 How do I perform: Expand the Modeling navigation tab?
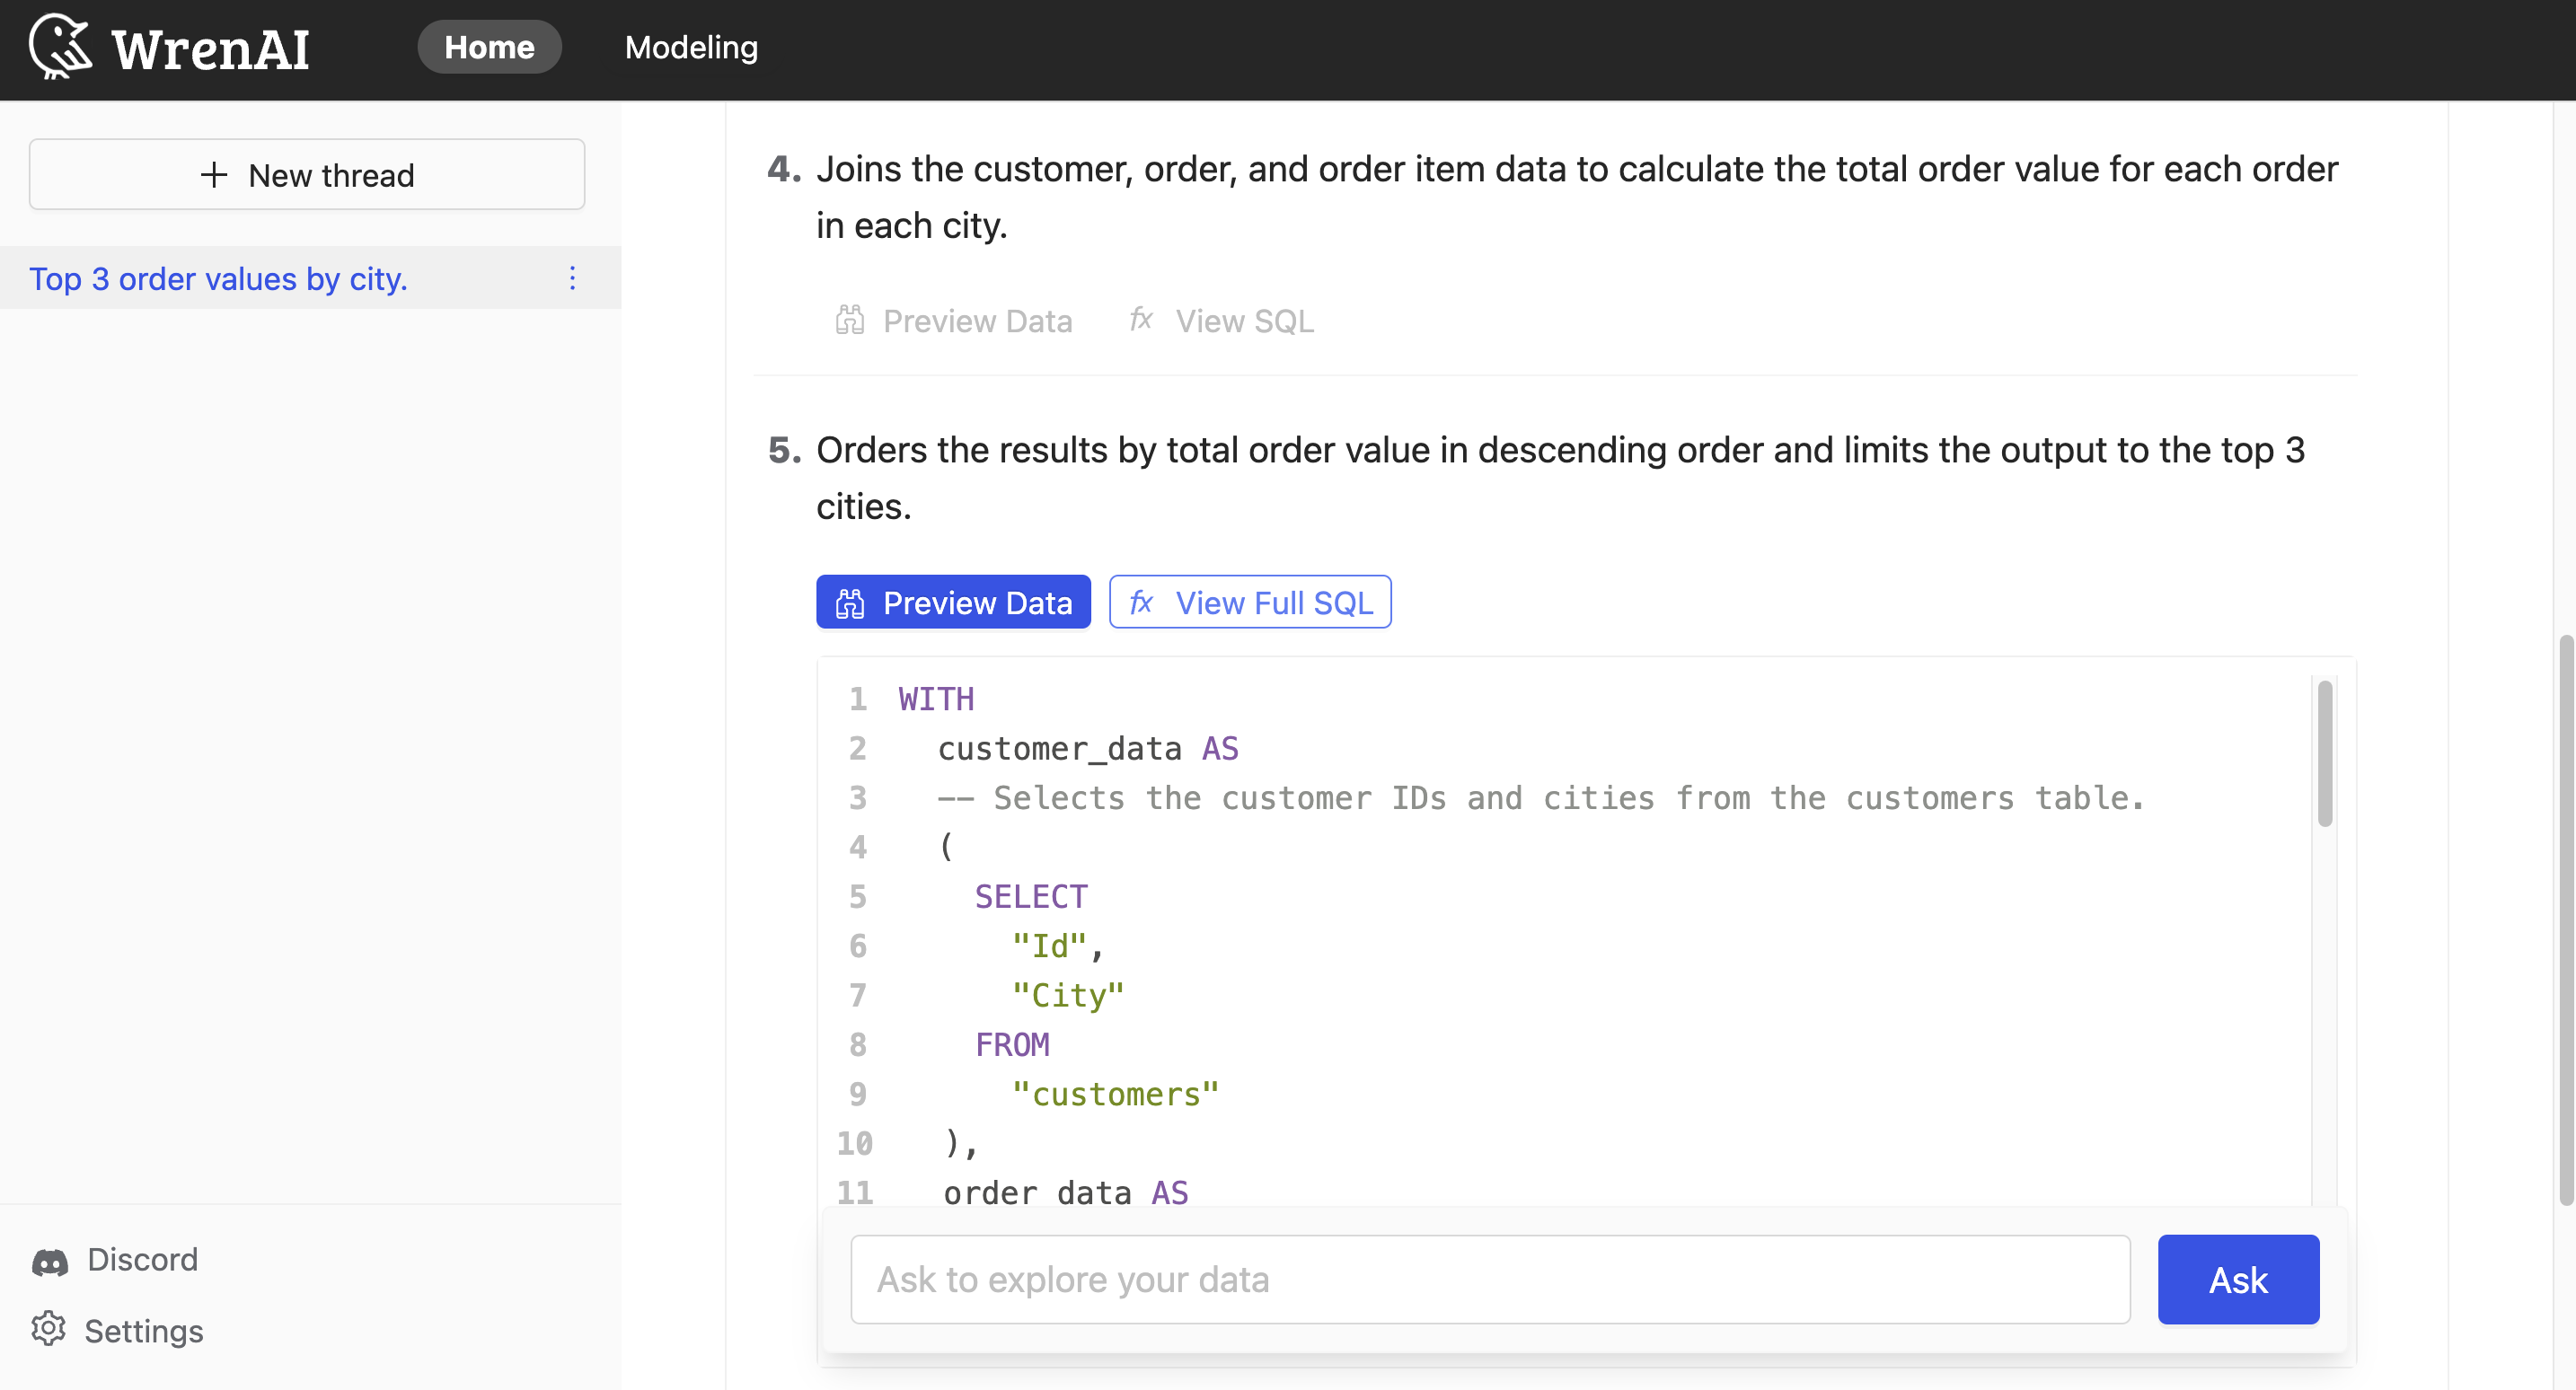(x=692, y=46)
